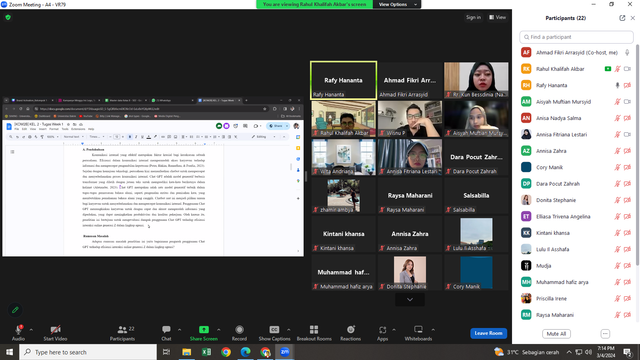The height and width of the screenshot is (360, 640).
Task: Pop out the Participants panel
Action: pyautogui.click(x=622, y=18)
